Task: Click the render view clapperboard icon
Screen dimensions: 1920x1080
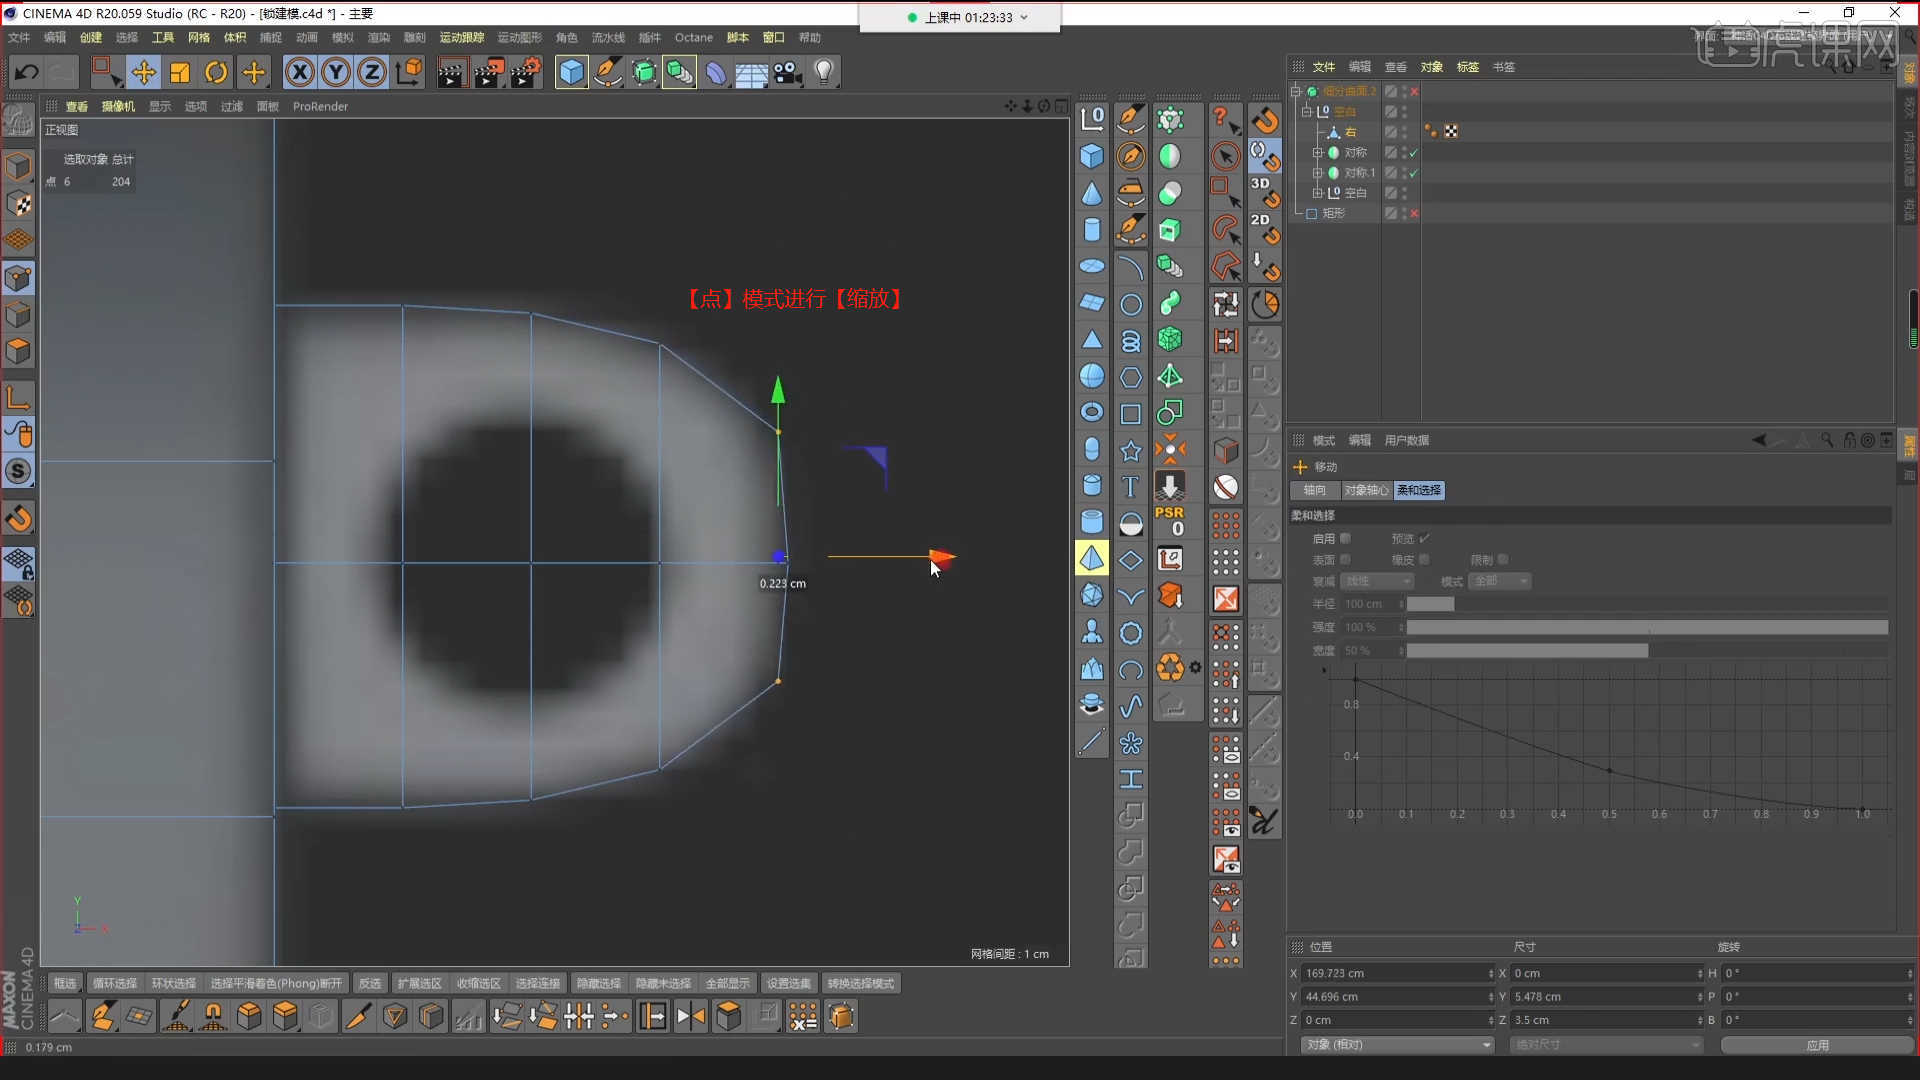Action: pyautogui.click(x=451, y=72)
